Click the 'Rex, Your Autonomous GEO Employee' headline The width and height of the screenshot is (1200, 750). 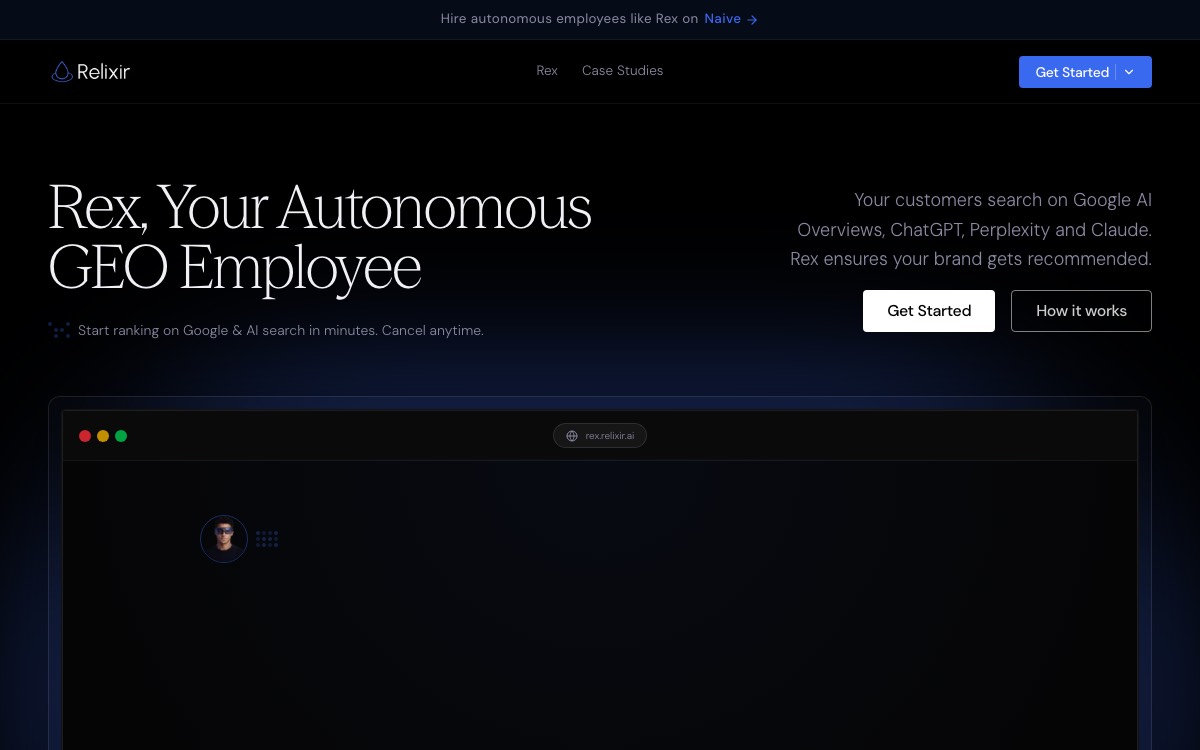320,237
